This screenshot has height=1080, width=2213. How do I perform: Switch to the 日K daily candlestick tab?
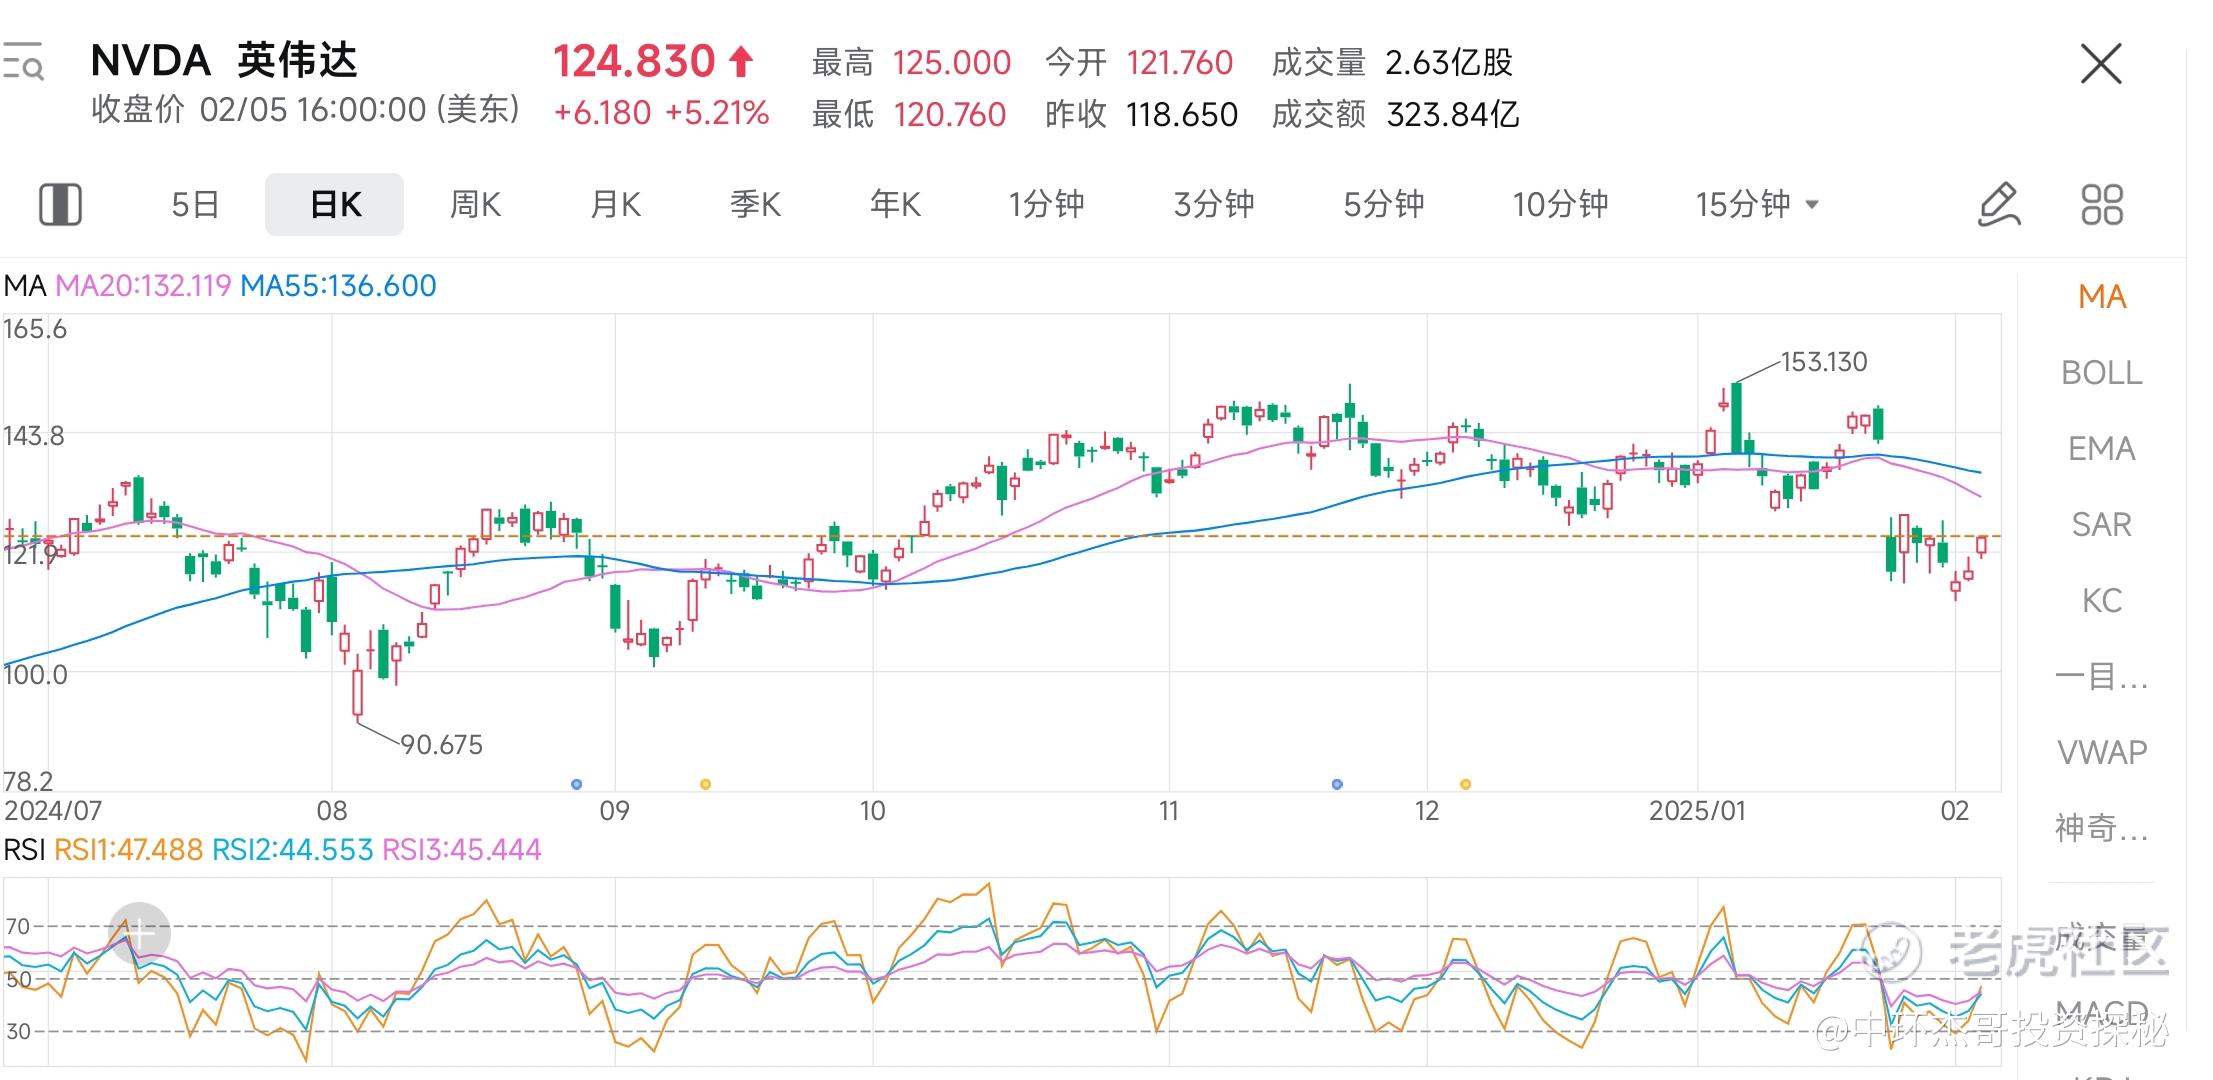[x=335, y=204]
